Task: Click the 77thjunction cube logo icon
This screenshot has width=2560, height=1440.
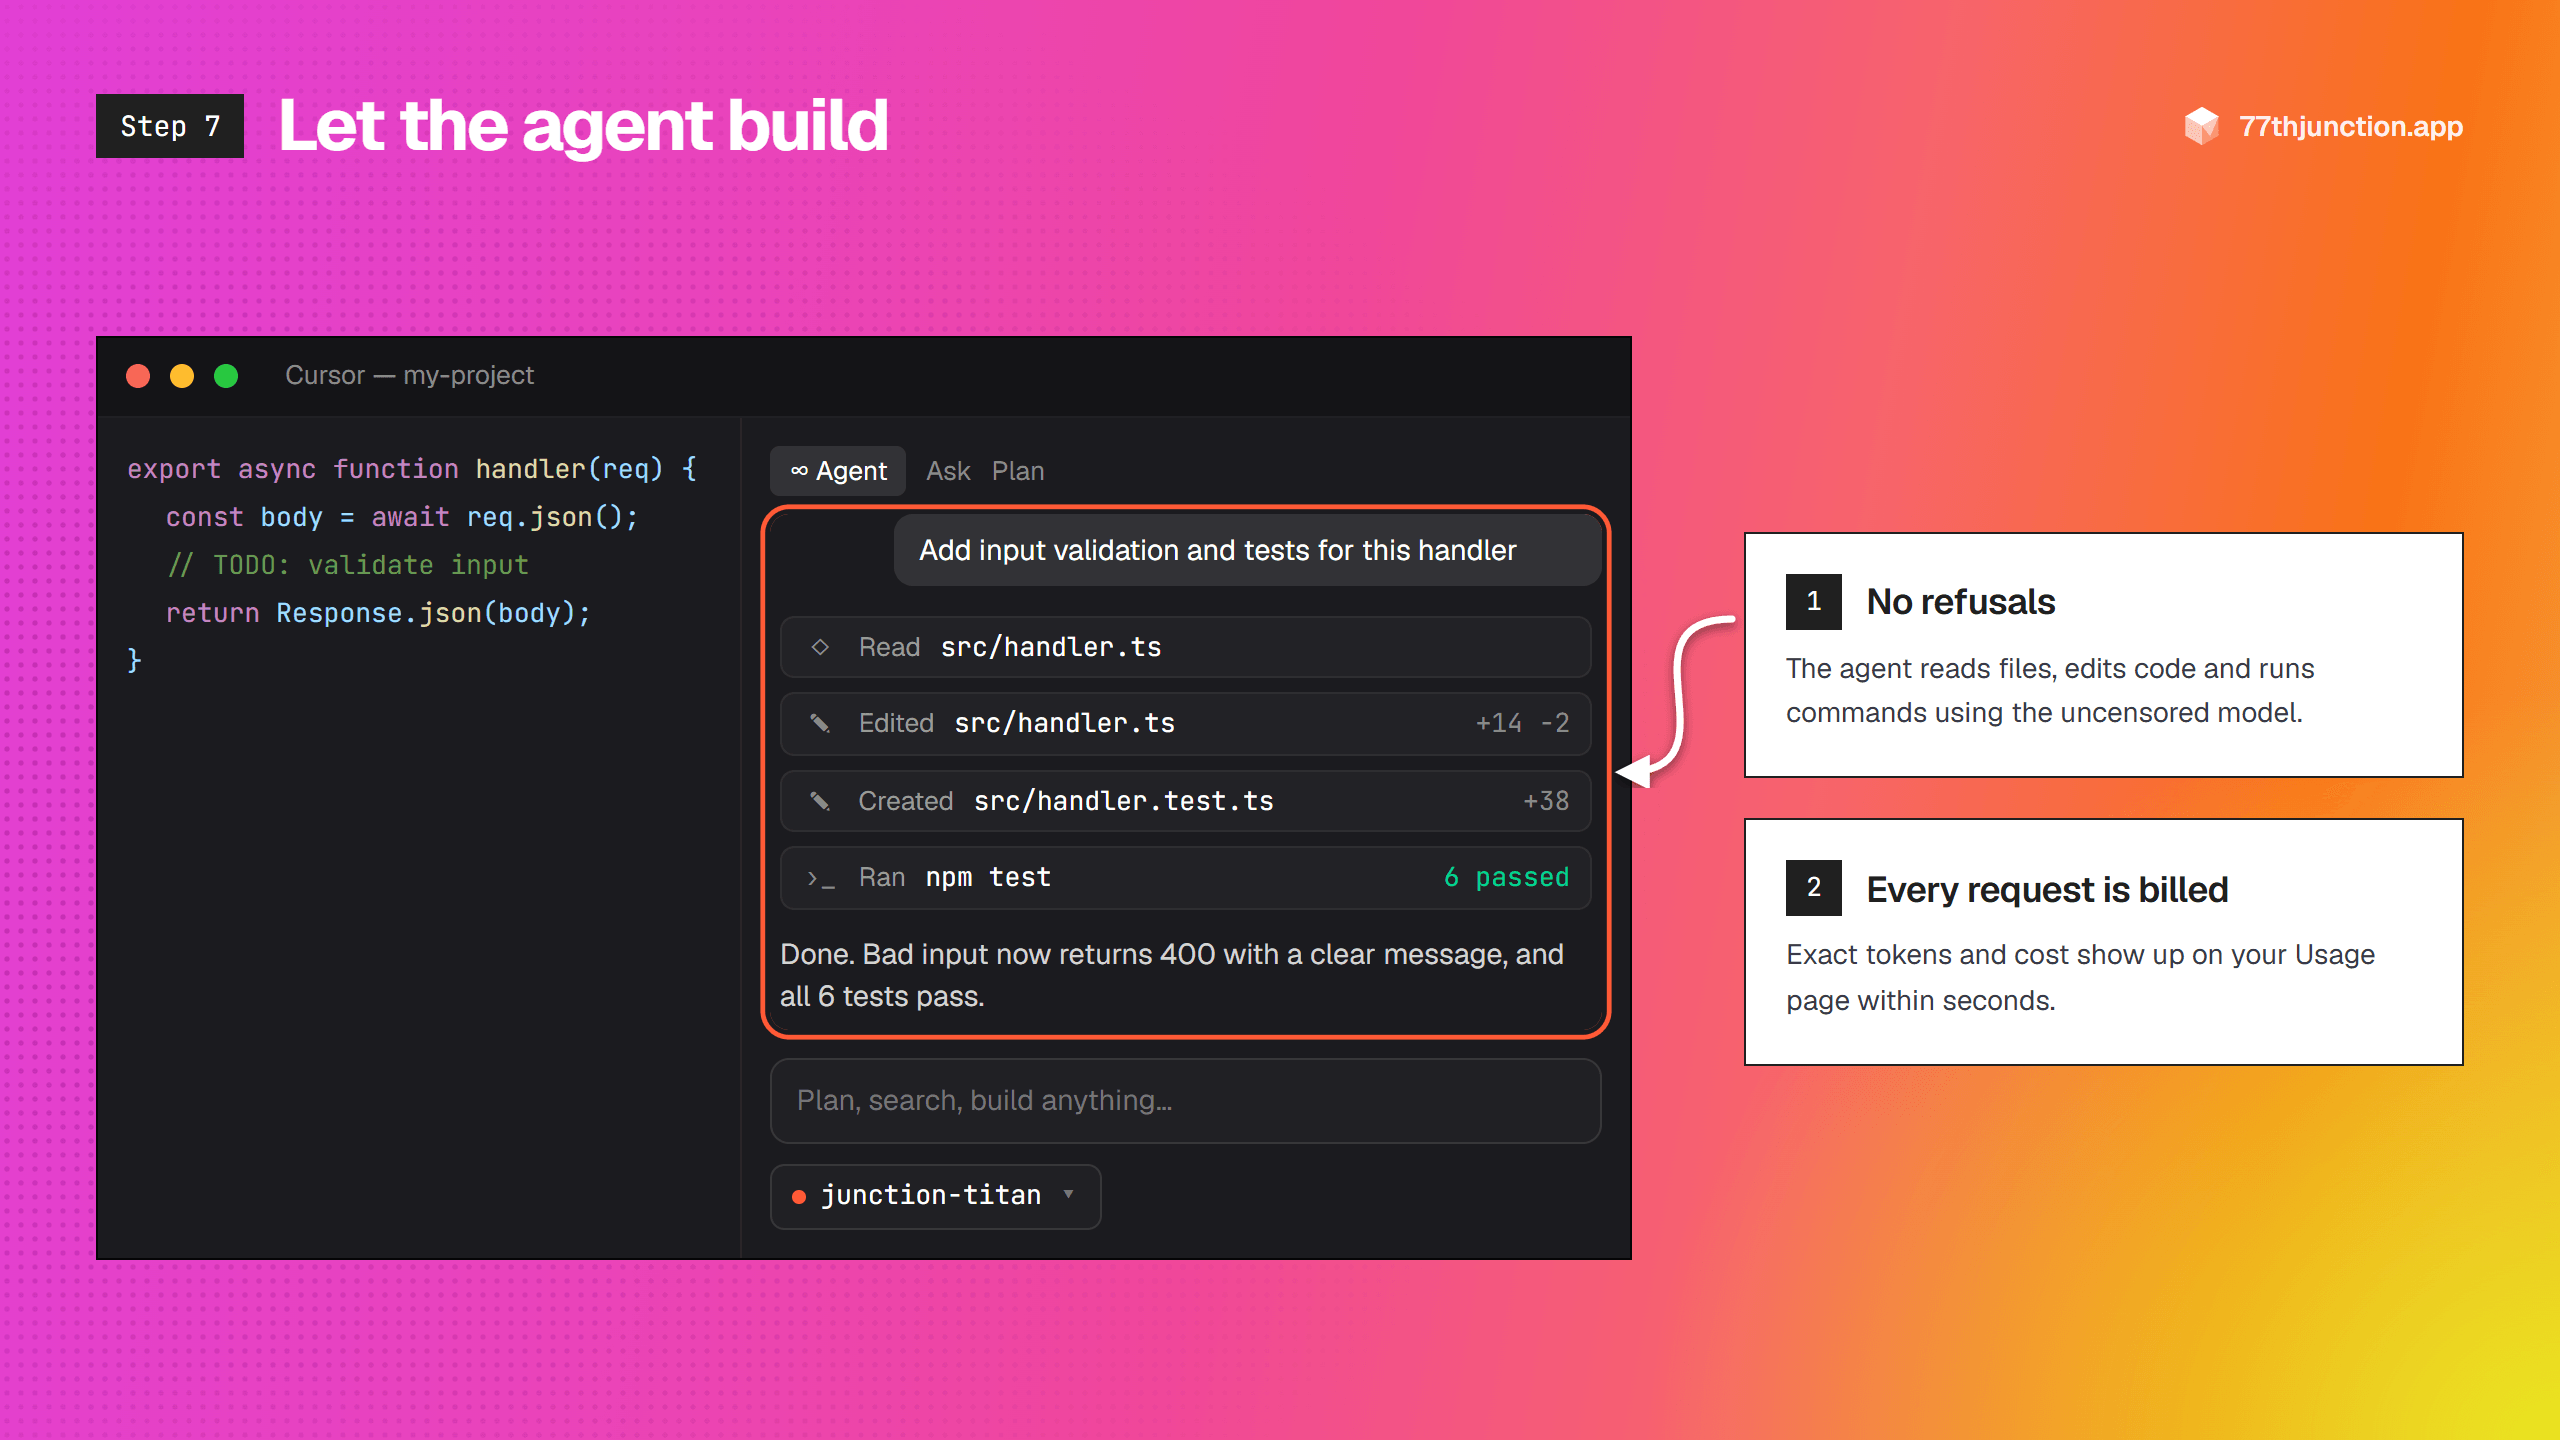Action: tap(2201, 126)
